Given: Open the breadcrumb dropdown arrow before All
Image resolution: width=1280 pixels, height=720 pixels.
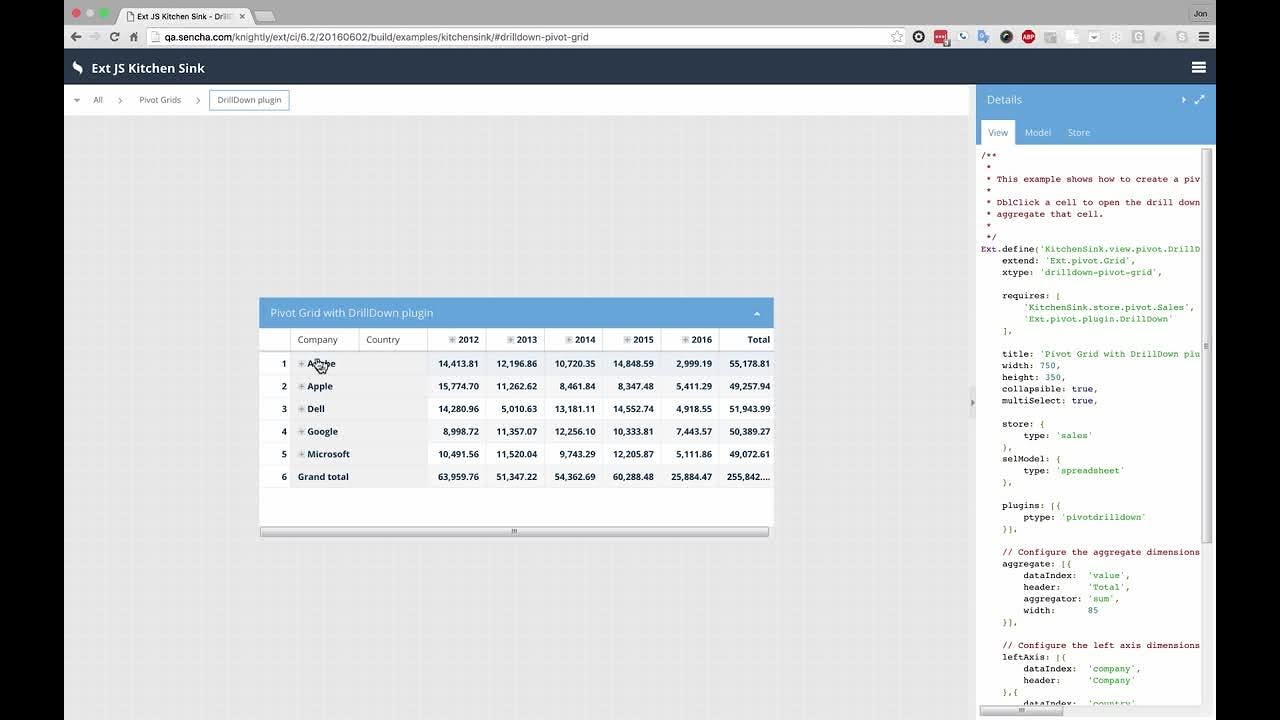Looking at the screenshot, I should [x=77, y=100].
